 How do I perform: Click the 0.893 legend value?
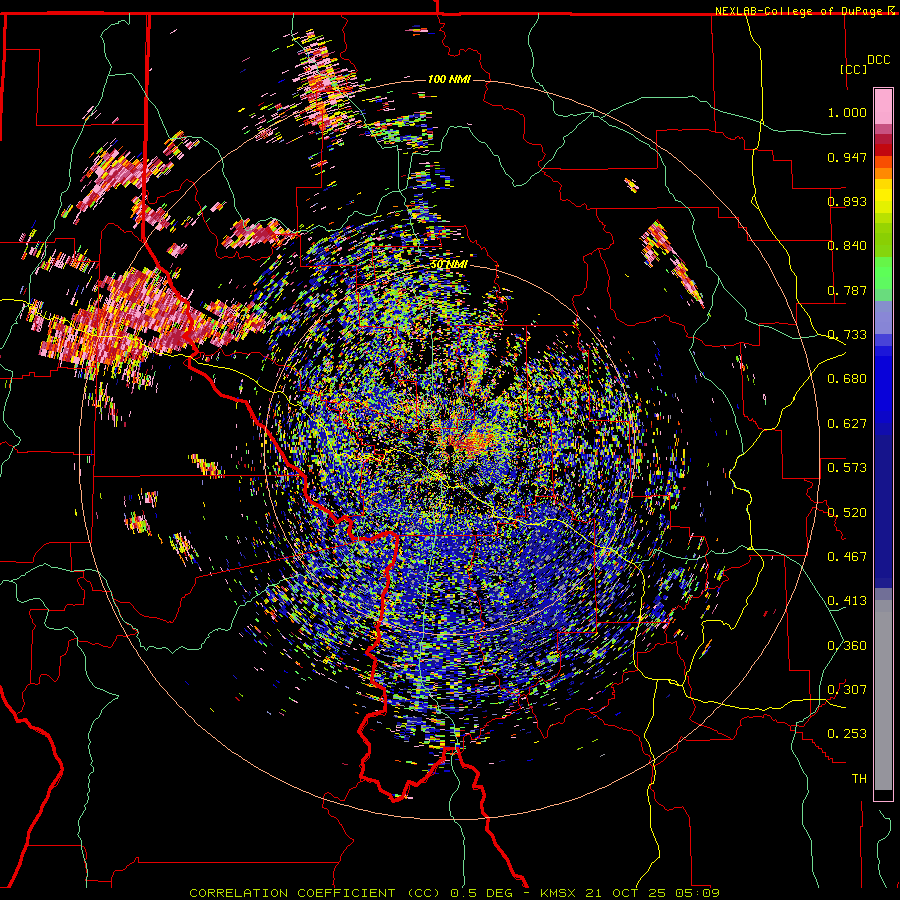(847, 201)
